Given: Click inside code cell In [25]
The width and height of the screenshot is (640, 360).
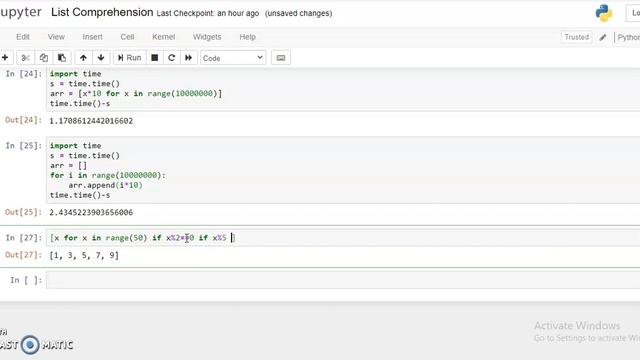Looking at the screenshot, I should pos(343,171).
